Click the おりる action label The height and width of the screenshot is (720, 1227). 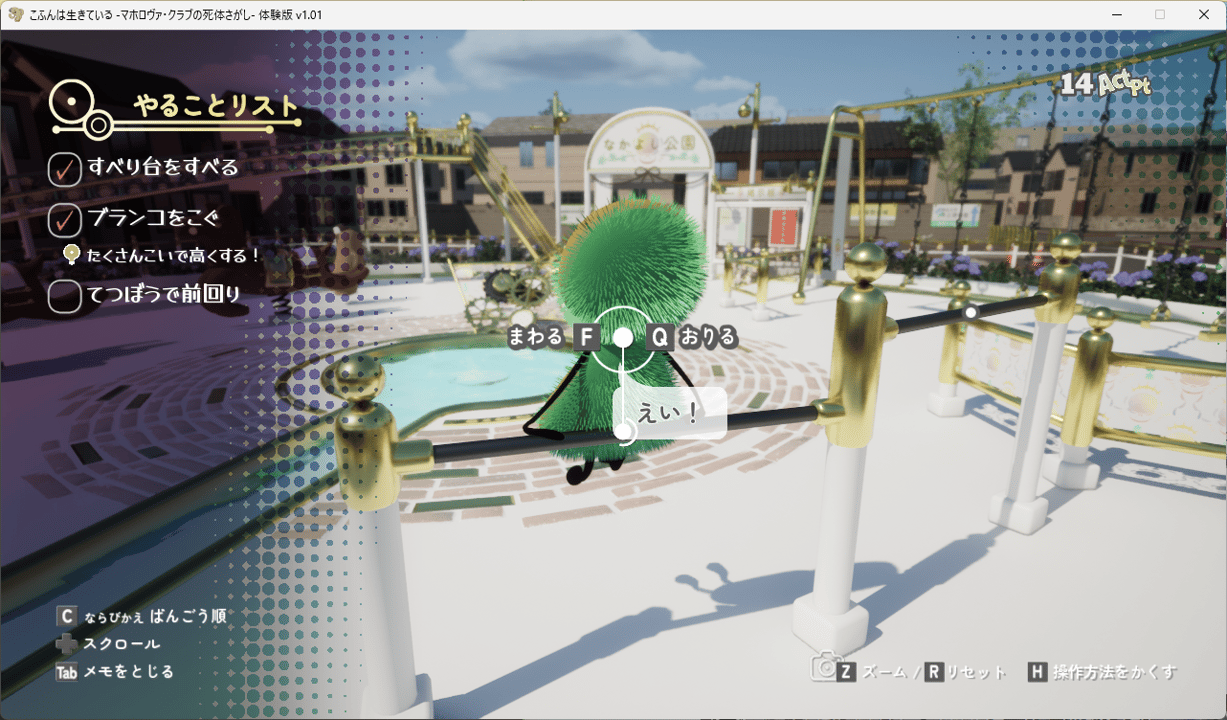point(708,337)
